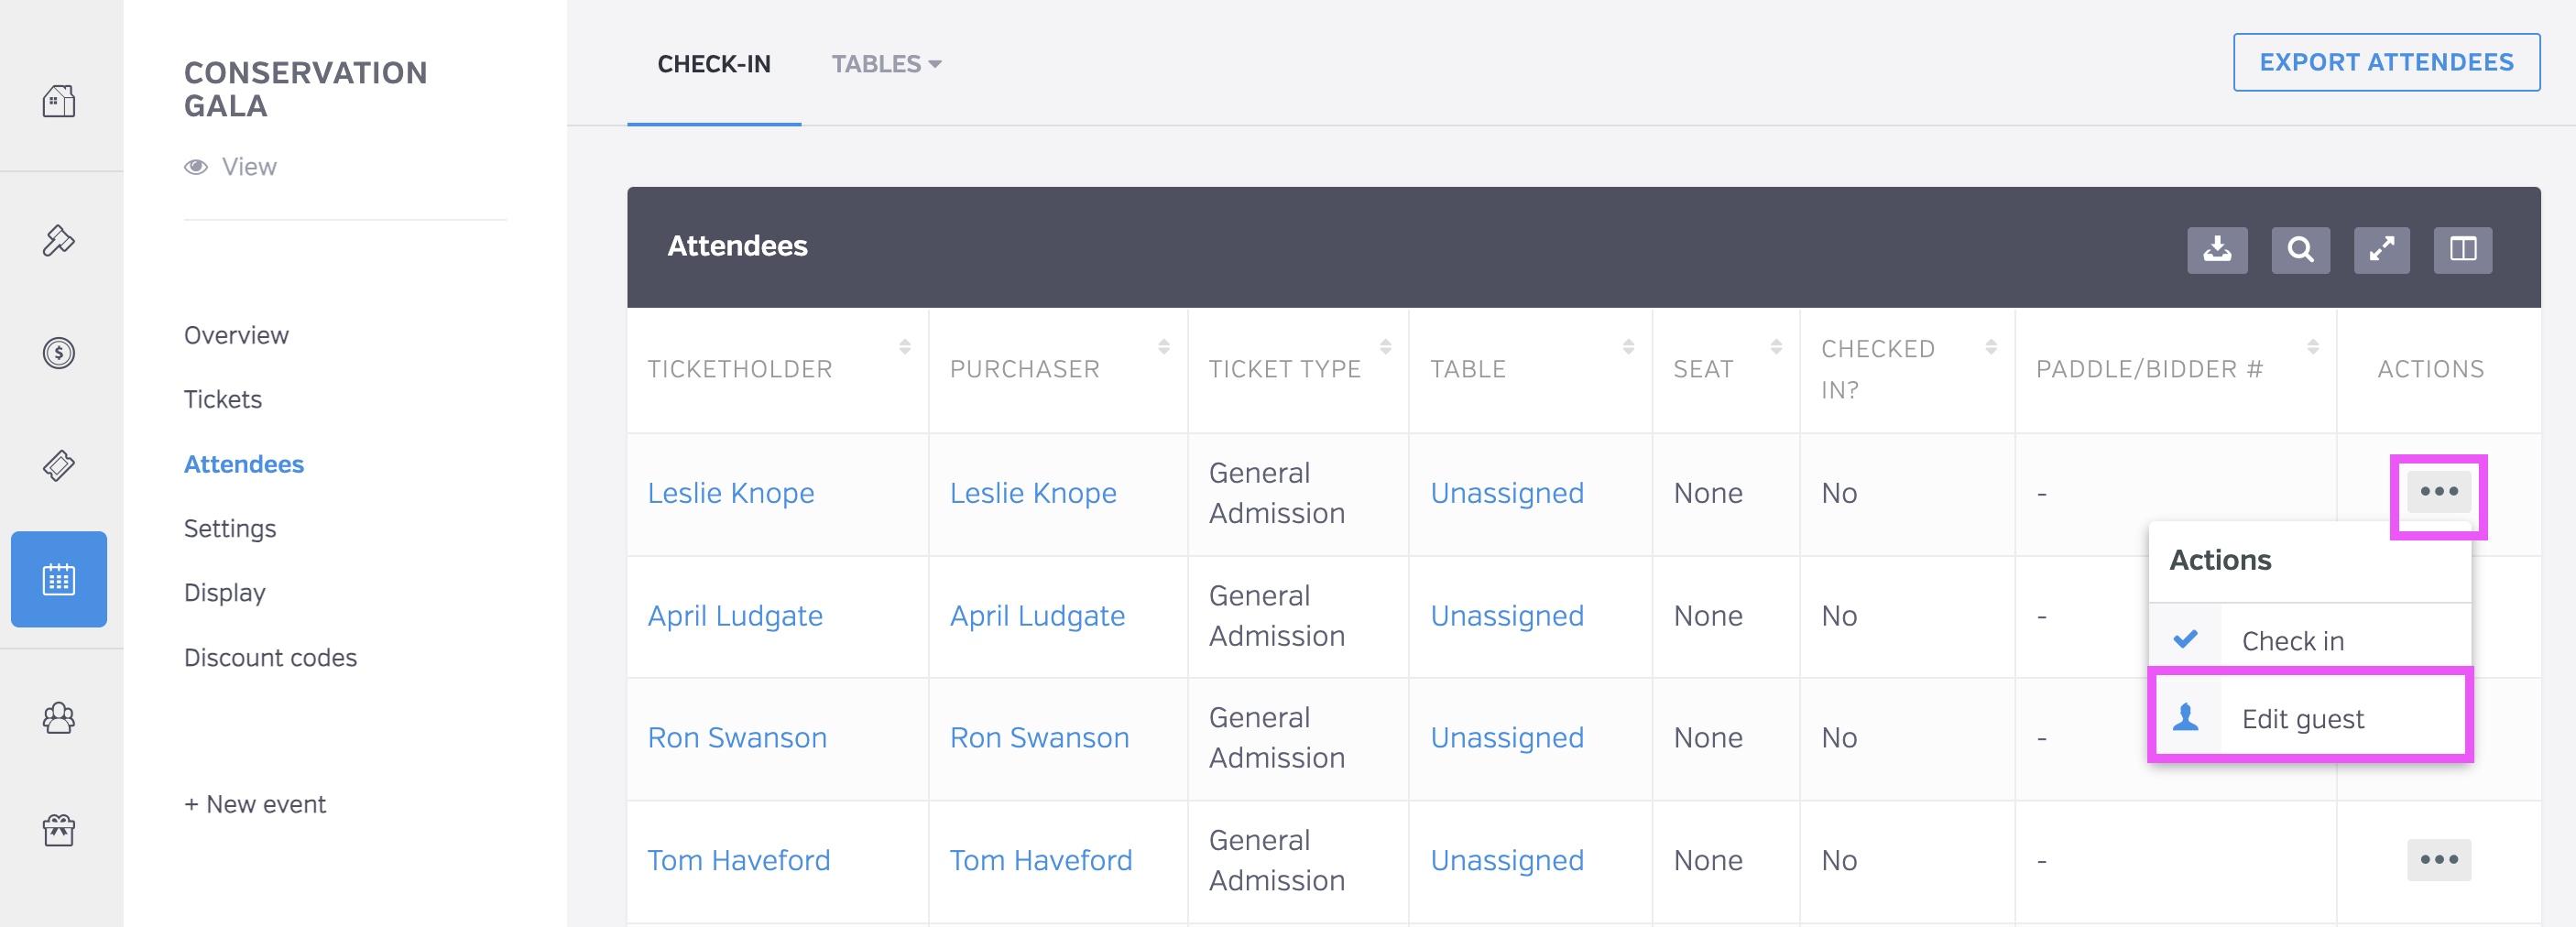The image size is (2576, 927).
Task: Expand the table with the fullscreen arrows icon
Action: point(2381,249)
